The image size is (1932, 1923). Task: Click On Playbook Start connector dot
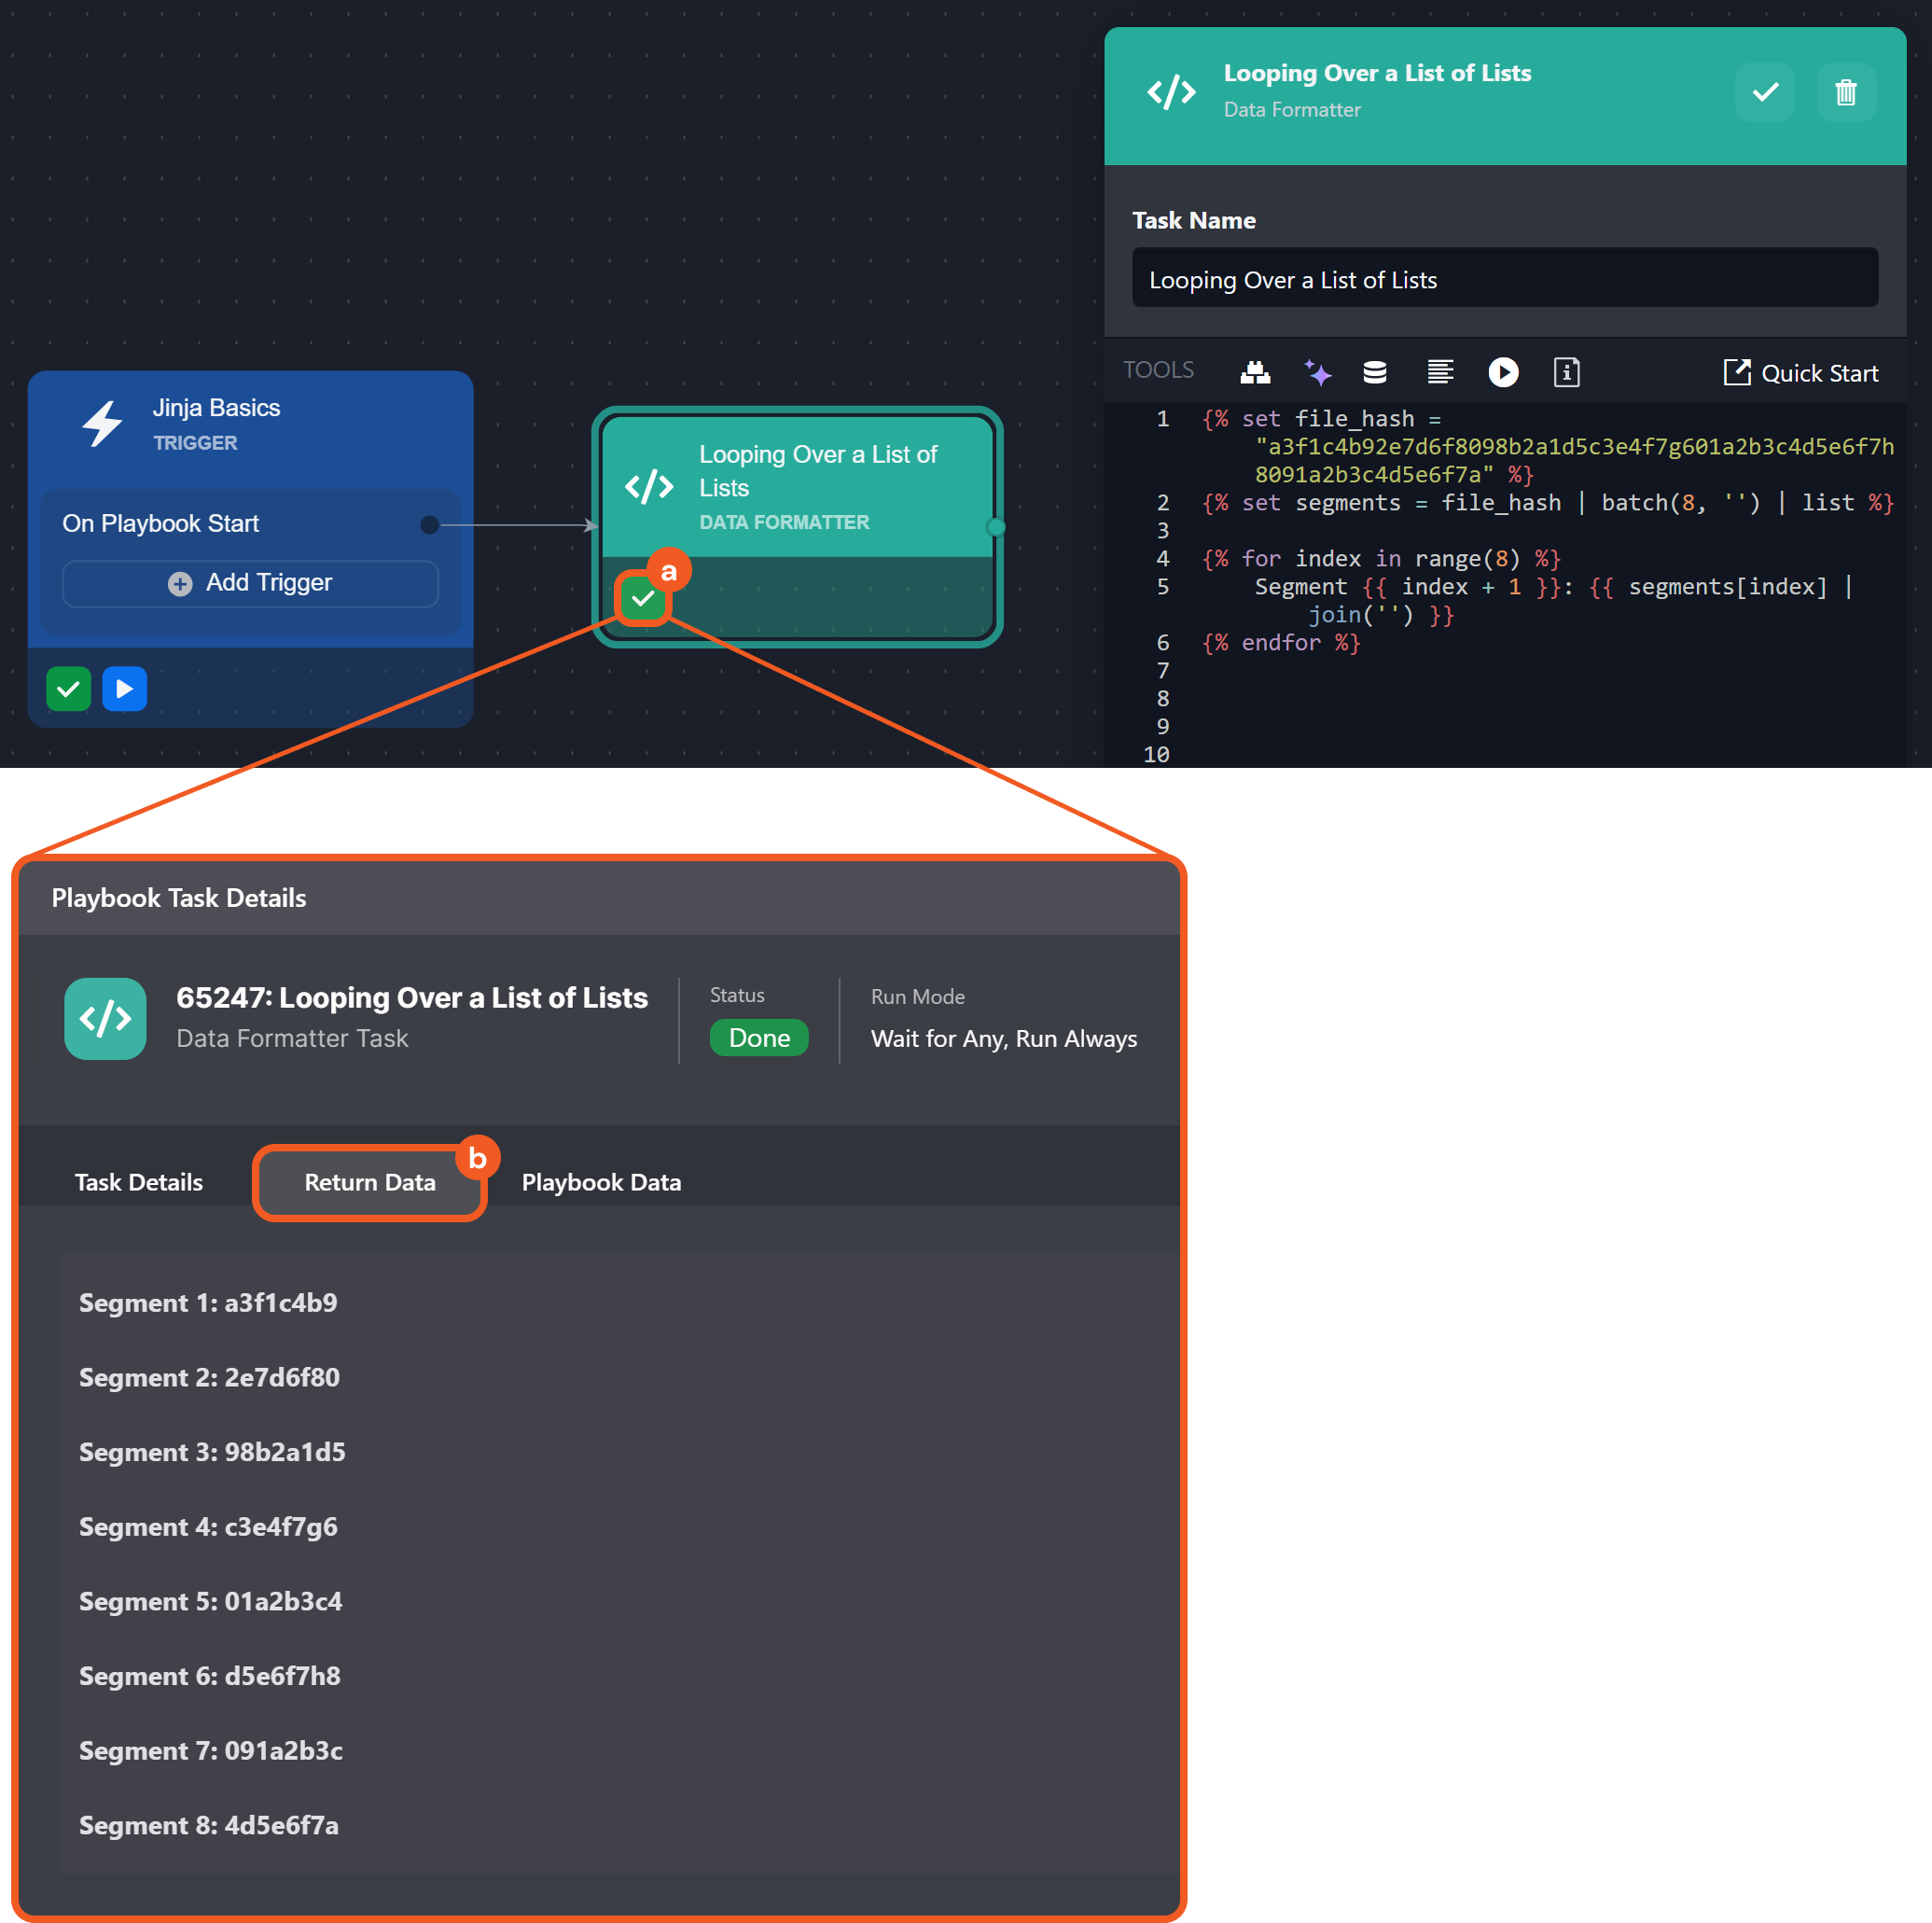430,525
